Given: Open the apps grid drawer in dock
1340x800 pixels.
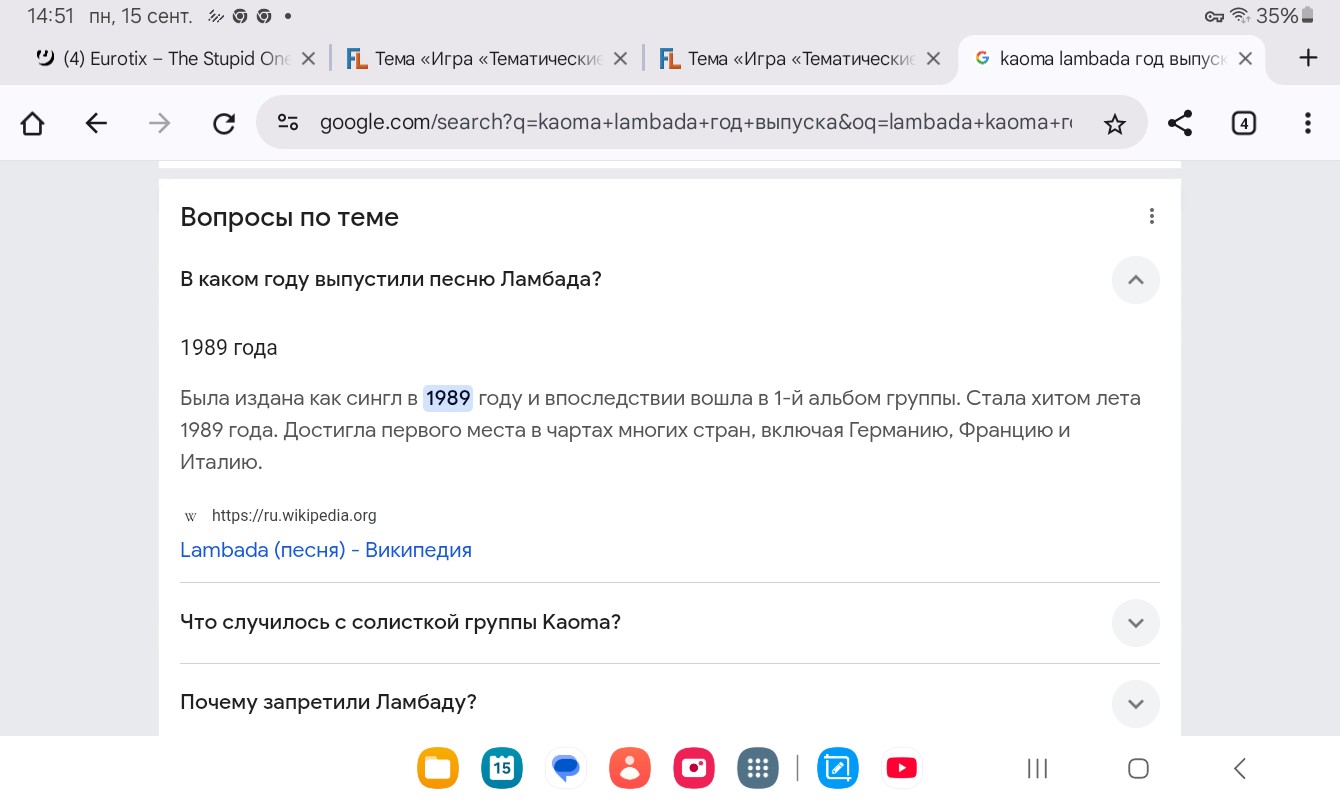Looking at the screenshot, I should pos(758,768).
